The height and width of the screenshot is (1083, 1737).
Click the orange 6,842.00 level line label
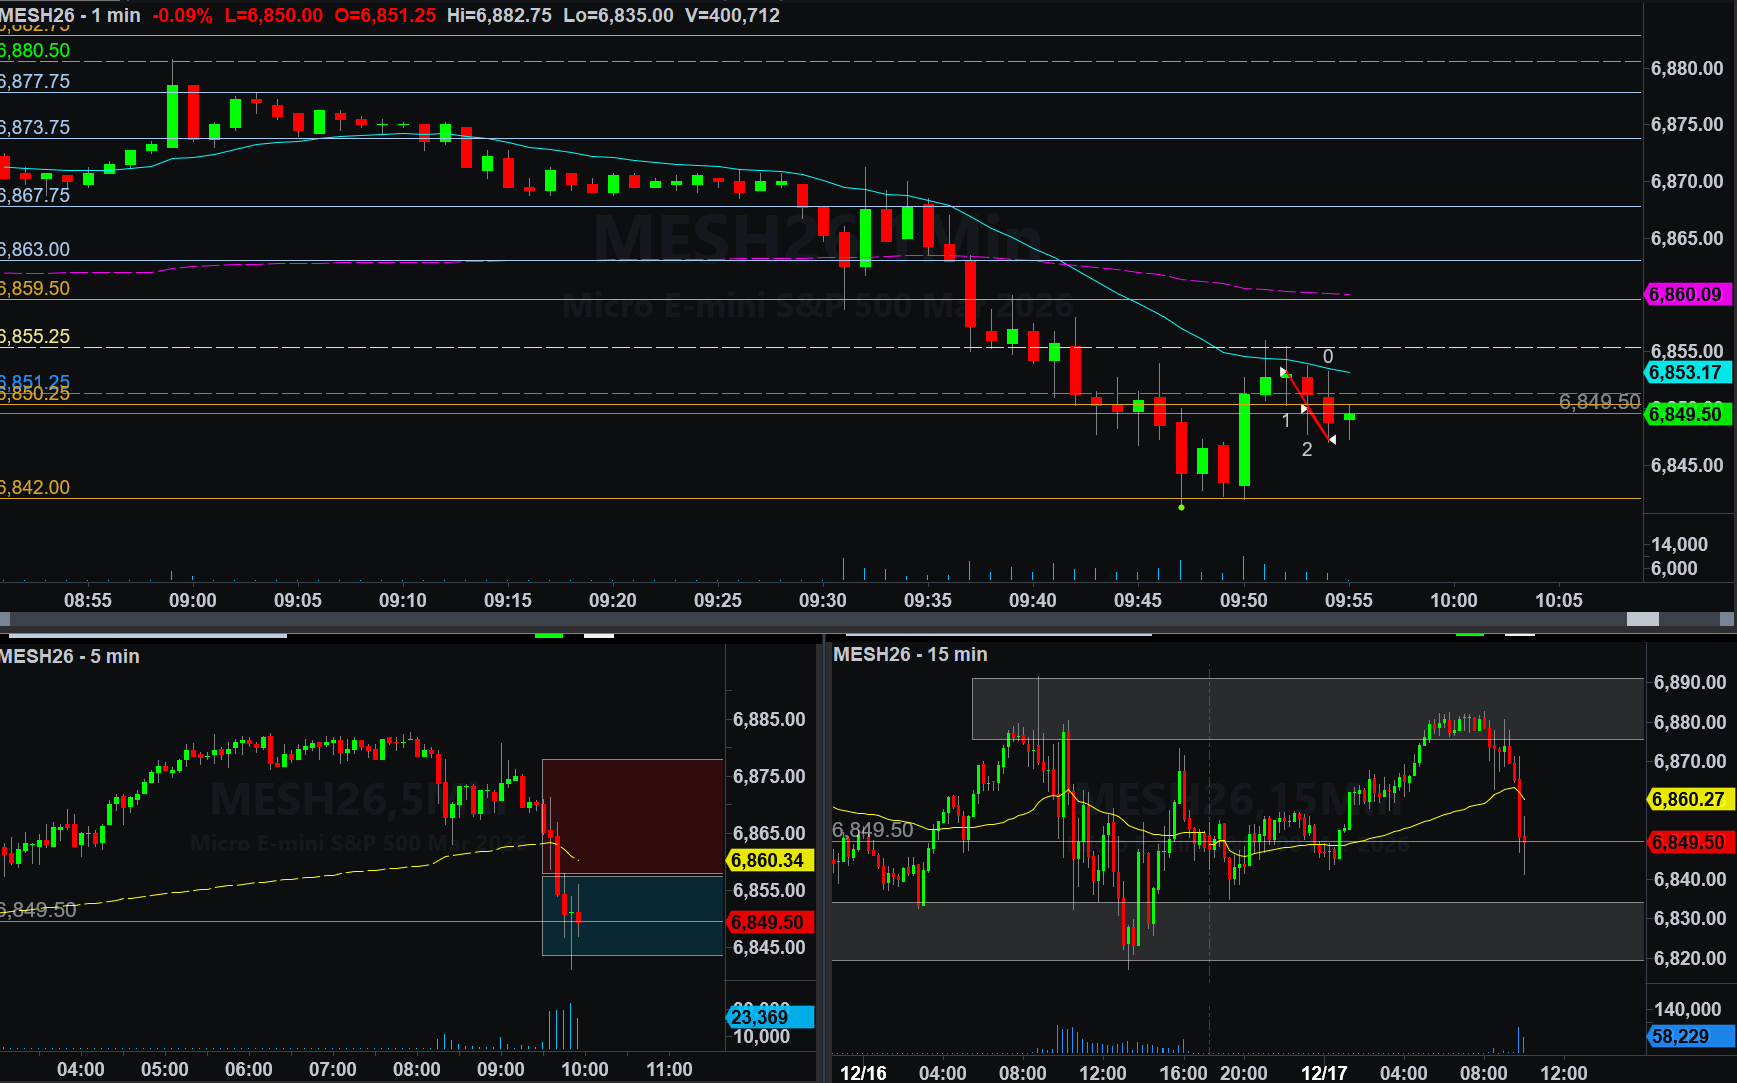coord(36,488)
